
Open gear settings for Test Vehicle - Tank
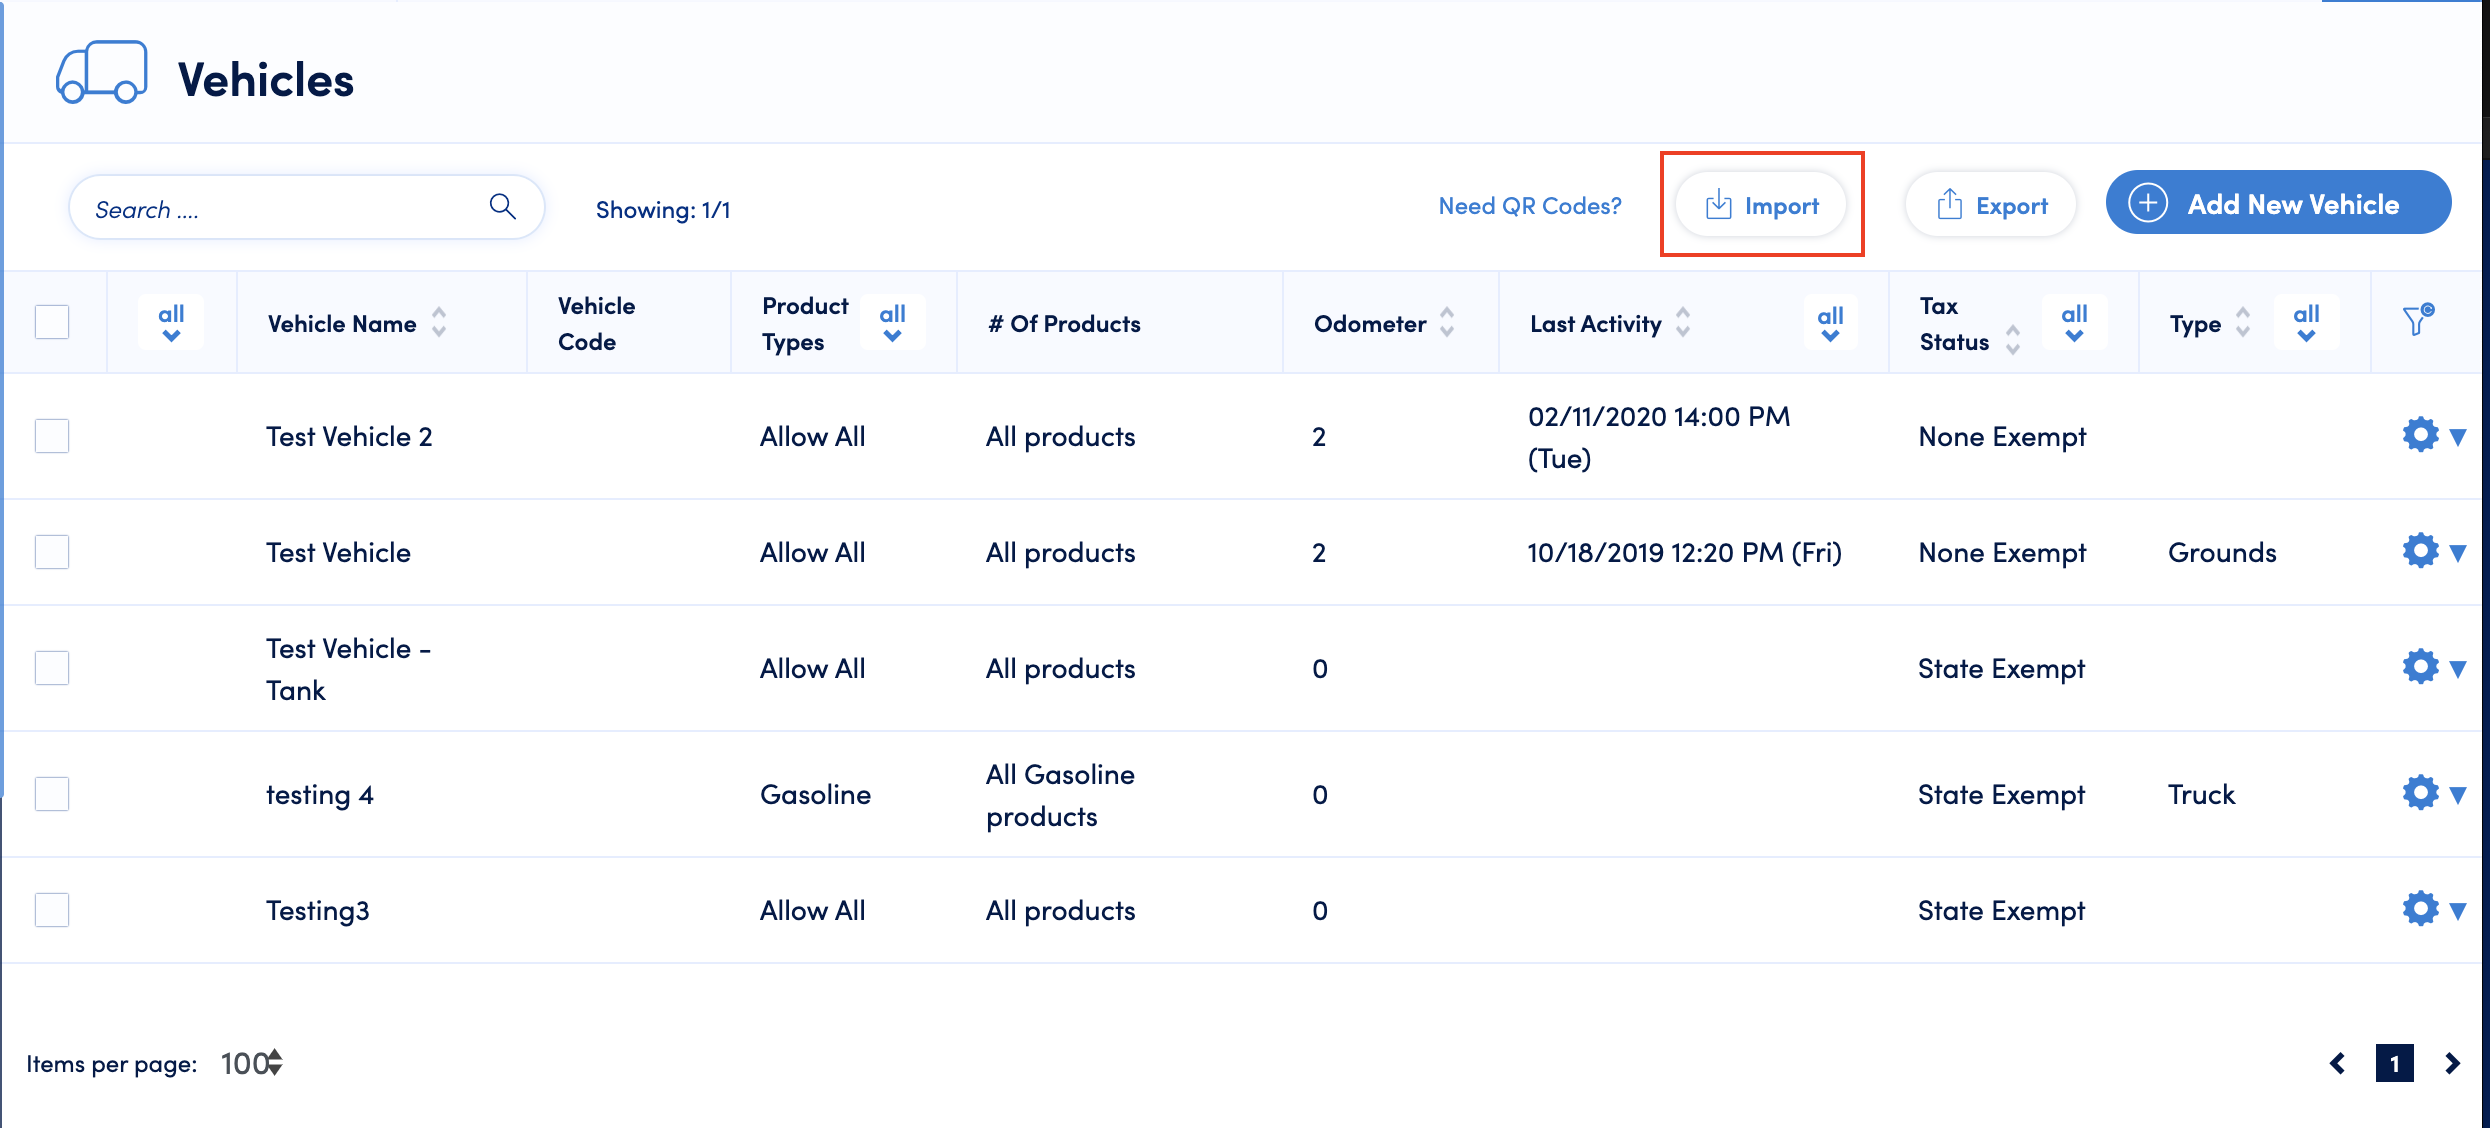coord(2420,667)
